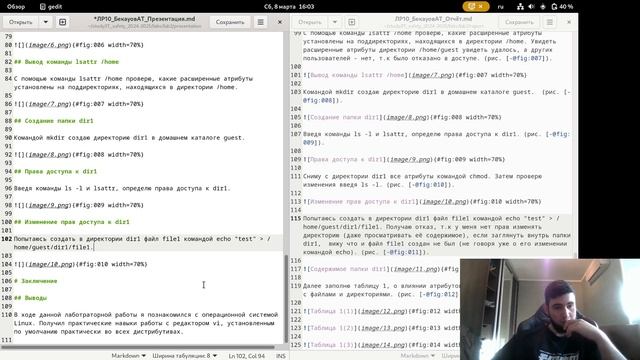Viewport: 640px width, 360px height.
Task: Click the orange screen recording indicator
Action: pyautogui.click(x=476, y=7)
